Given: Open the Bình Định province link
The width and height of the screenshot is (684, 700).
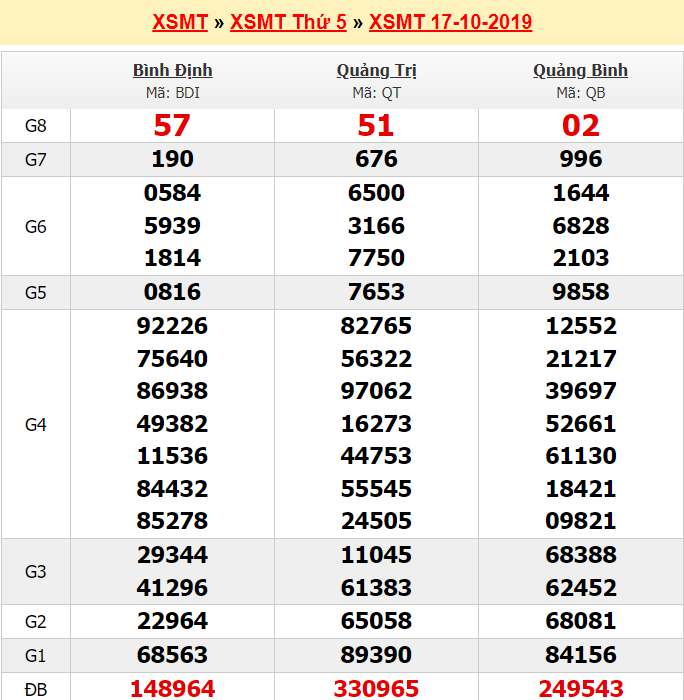Looking at the screenshot, I should point(172,70).
